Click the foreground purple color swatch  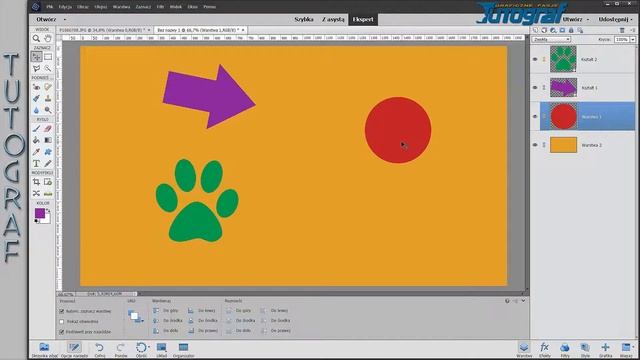click(40, 213)
